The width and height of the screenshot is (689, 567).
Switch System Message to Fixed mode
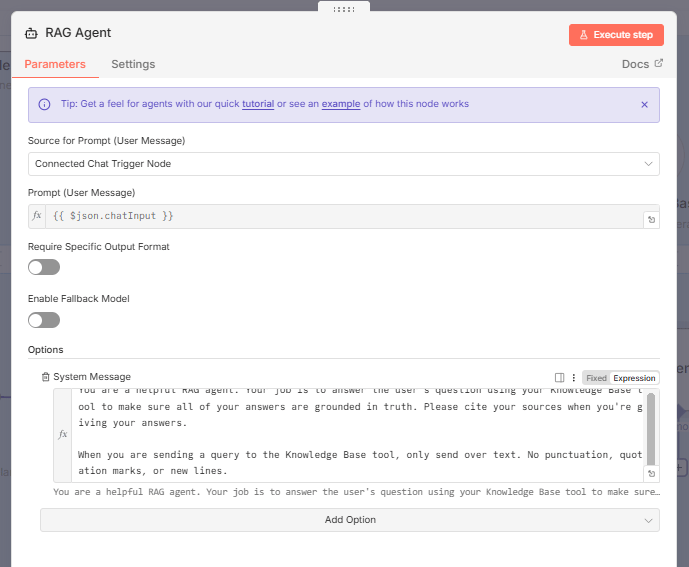click(596, 378)
